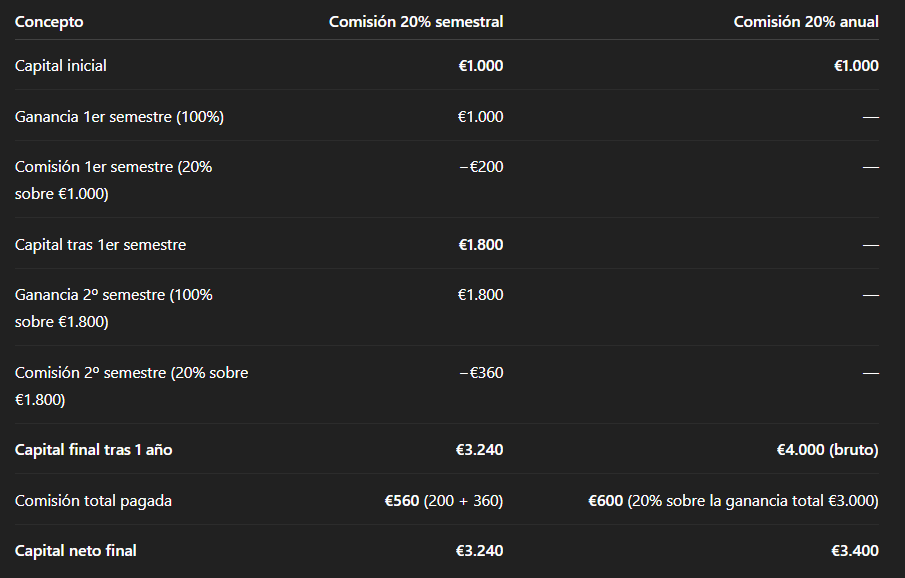Select the Capital inicial row label

pos(61,66)
